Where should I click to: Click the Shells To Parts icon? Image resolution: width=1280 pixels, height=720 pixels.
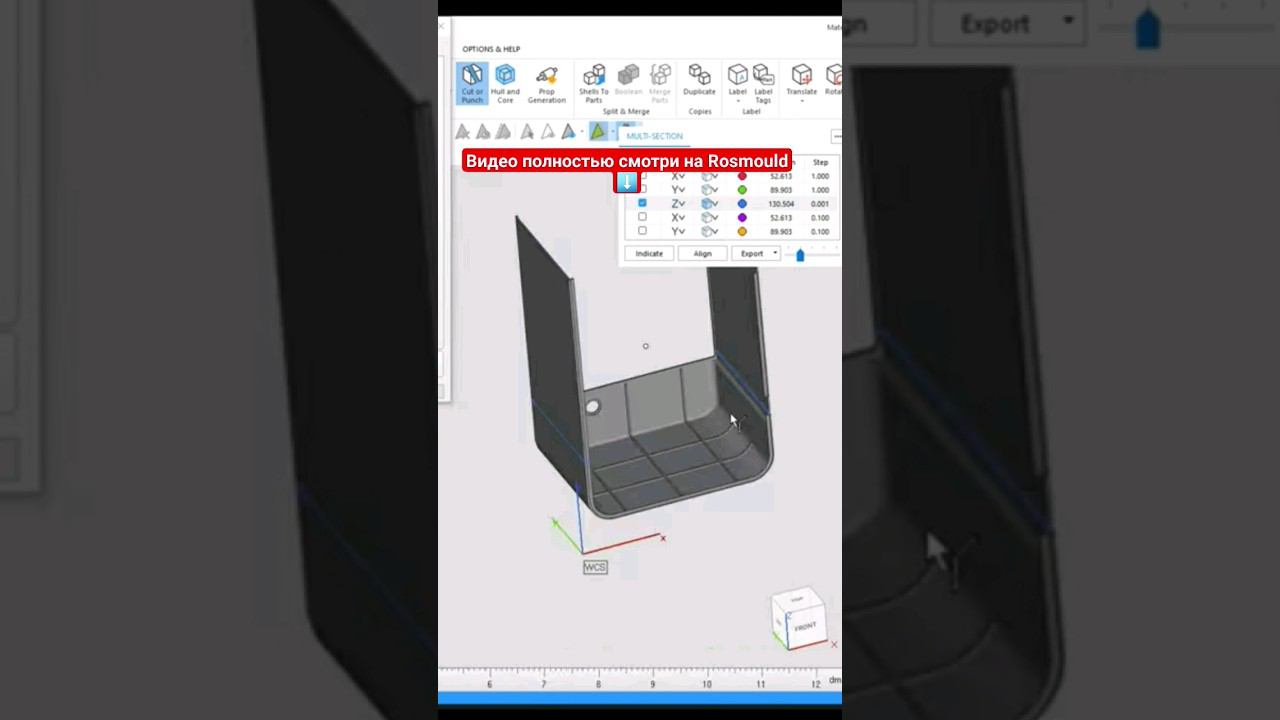(x=594, y=75)
